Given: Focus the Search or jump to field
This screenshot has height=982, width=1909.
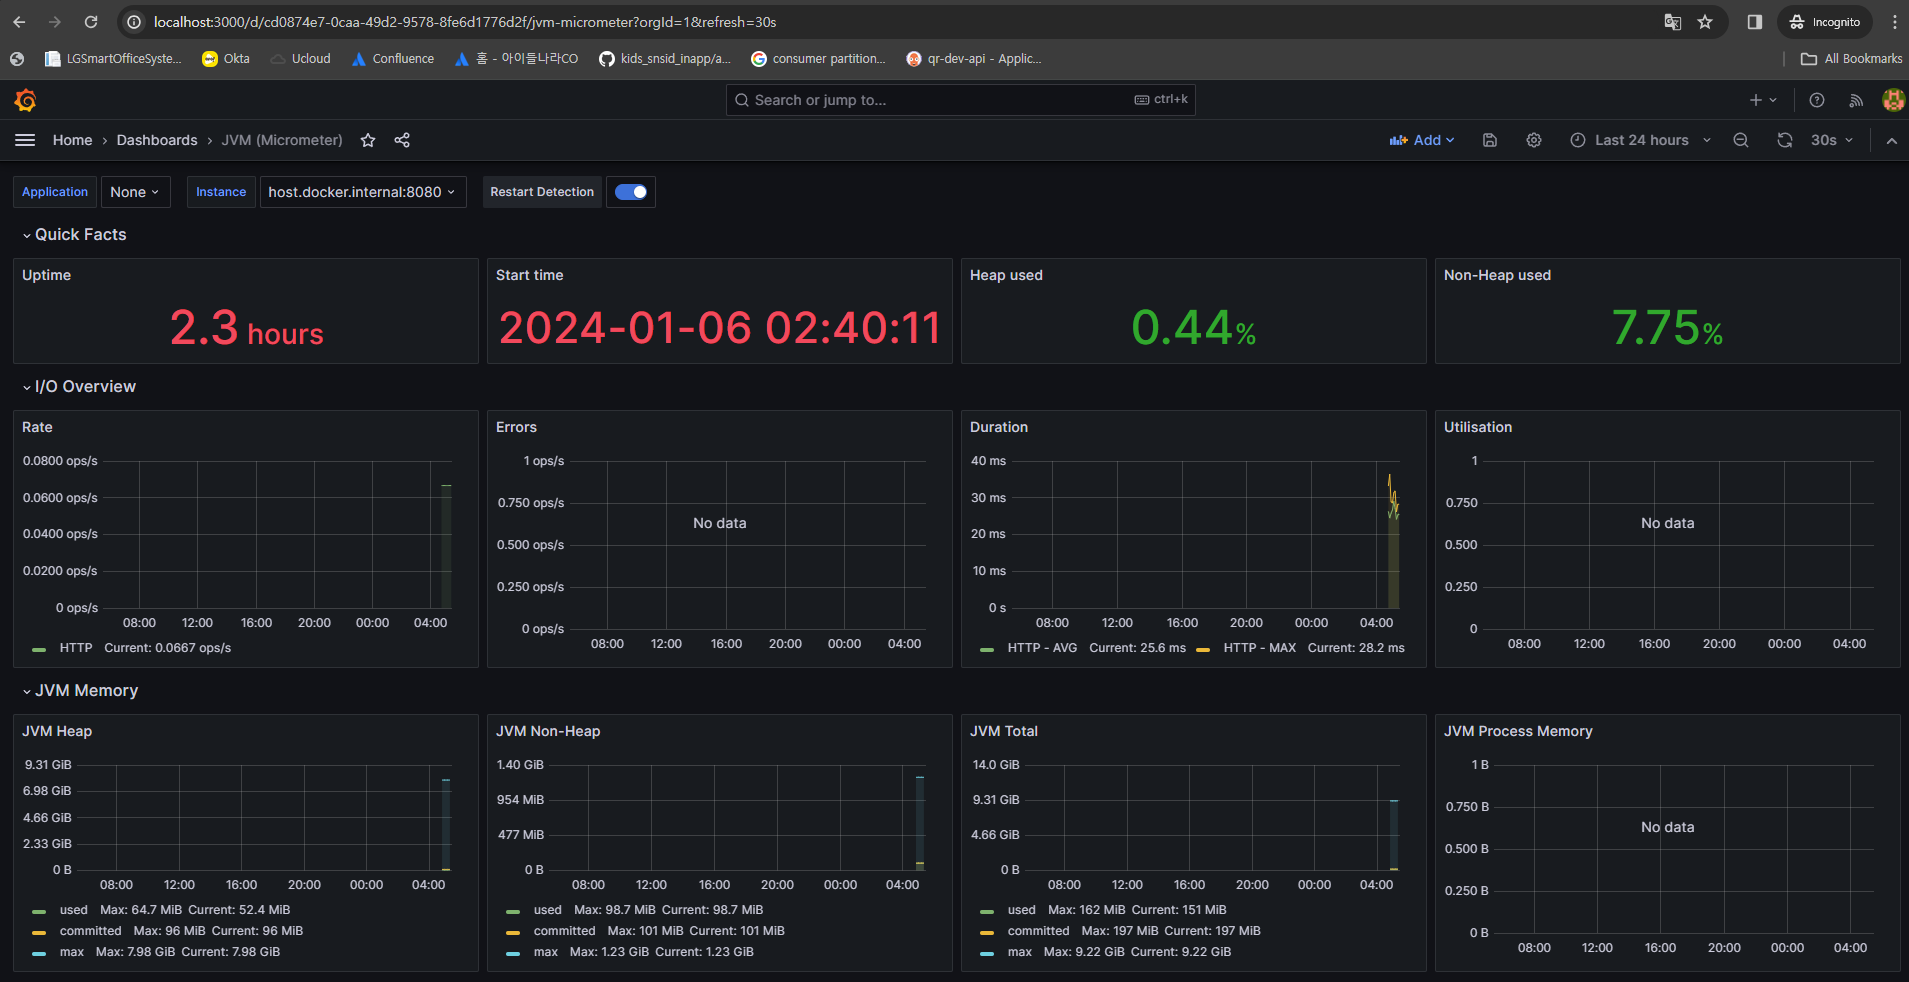Looking at the screenshot, I should (x=960, y=100).
